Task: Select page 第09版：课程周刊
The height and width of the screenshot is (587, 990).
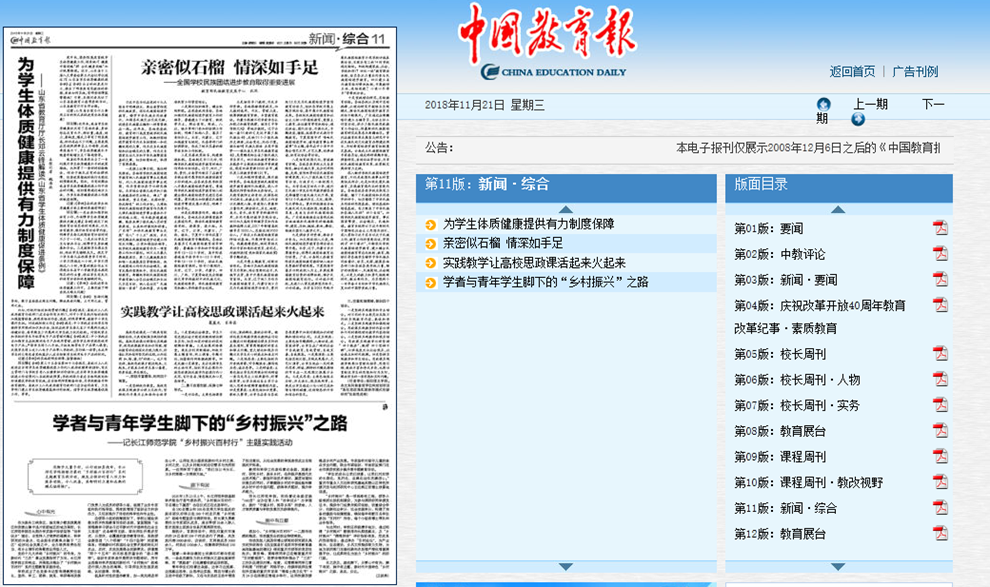Action: coord(780,457)
